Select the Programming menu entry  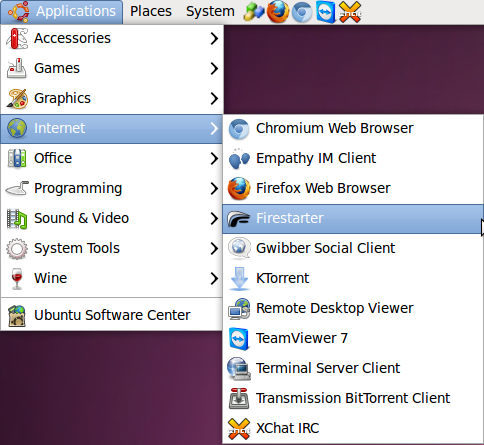pos(112,189)
